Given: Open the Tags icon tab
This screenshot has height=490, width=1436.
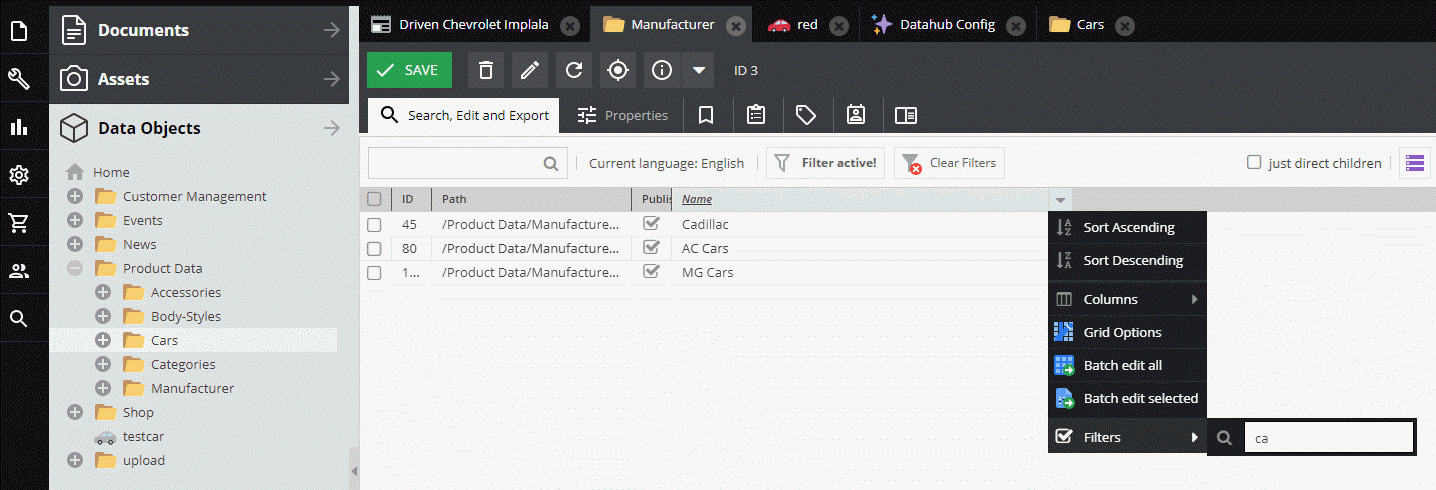Looking at the screenshot, I should click(806, 115).
